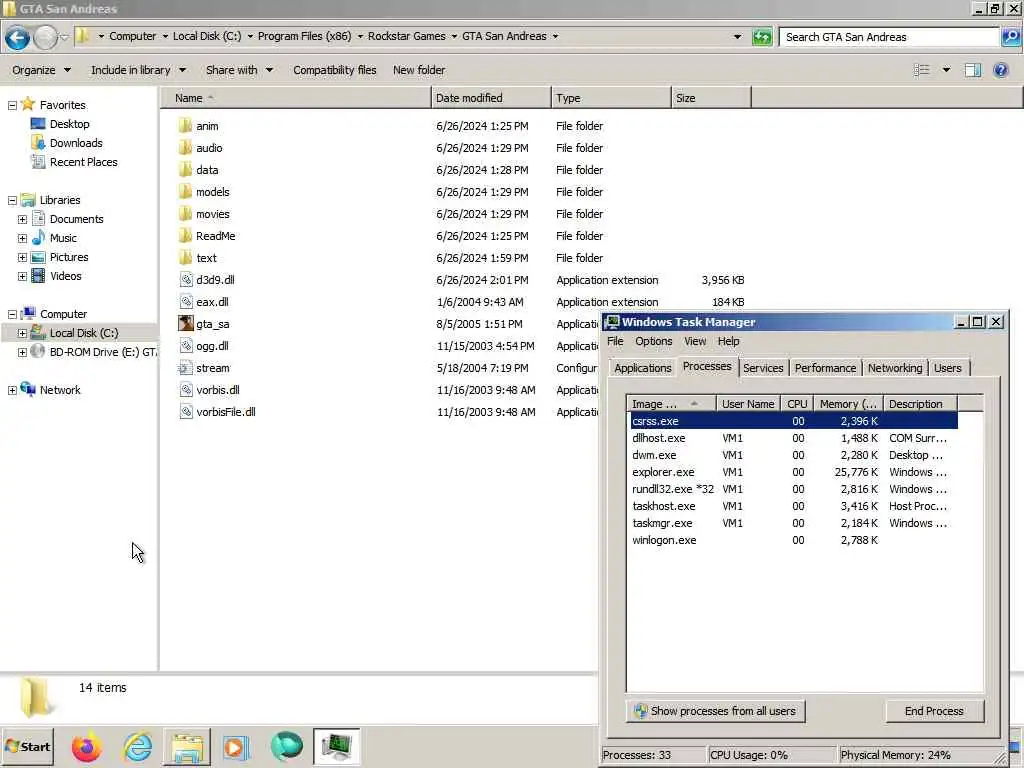Screen dimensions: 1024x768
Task: Select the dwm.exe process row
Action: click(x=792, y=455)
